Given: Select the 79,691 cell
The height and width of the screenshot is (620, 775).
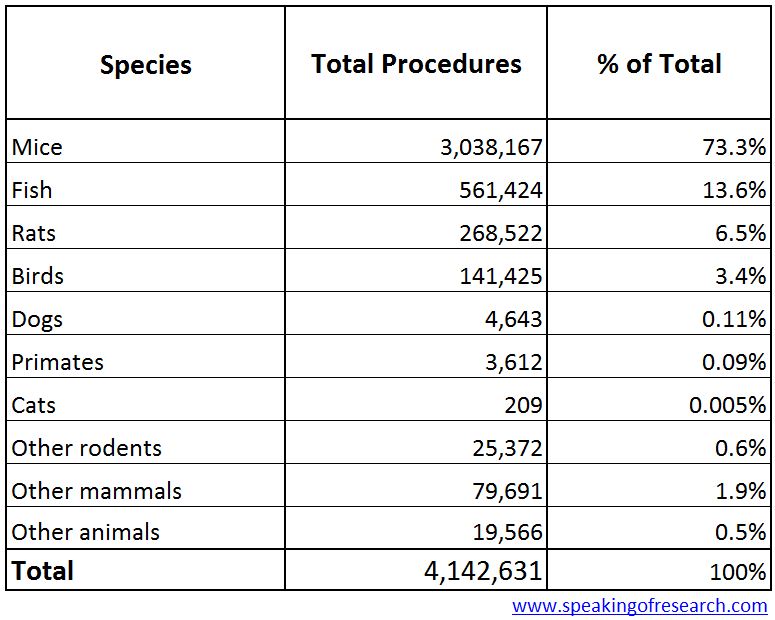Looking at the screenshot, I should 507,491.
